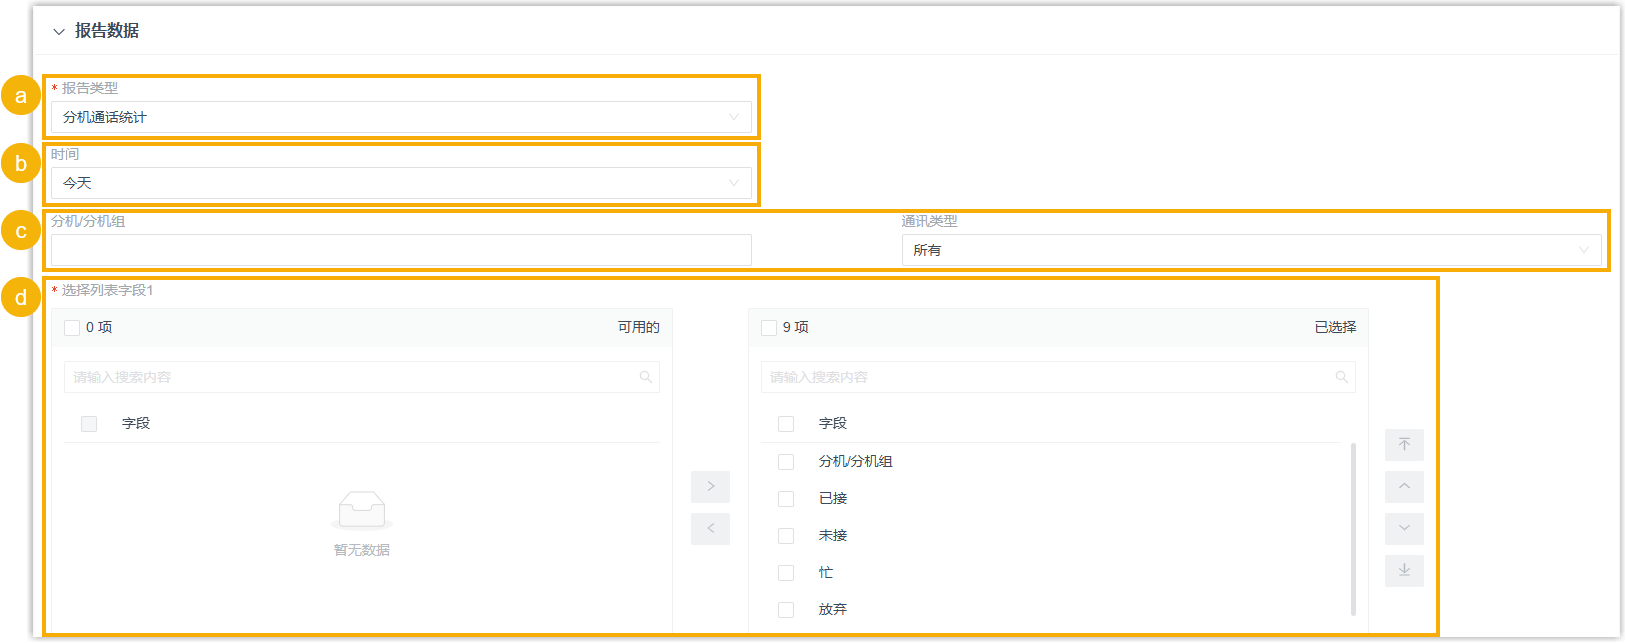Viewport: 1626px width, 643px height.
Task: Click move-down arrow icon
Action: [1404, 529]
